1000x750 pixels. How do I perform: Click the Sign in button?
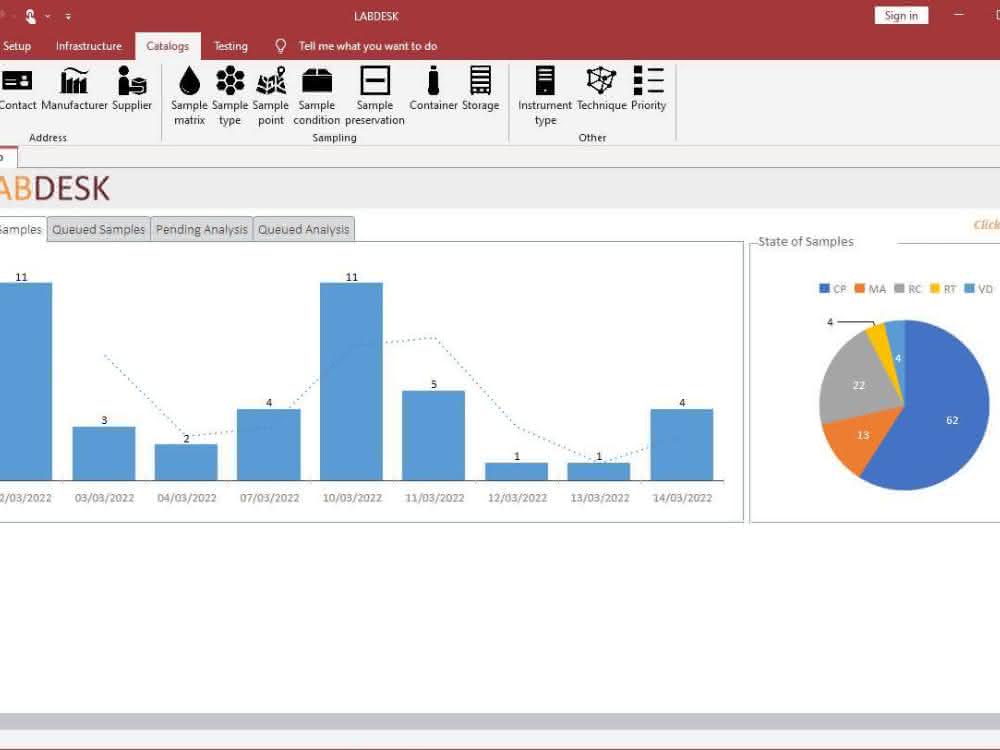(901, 16)
